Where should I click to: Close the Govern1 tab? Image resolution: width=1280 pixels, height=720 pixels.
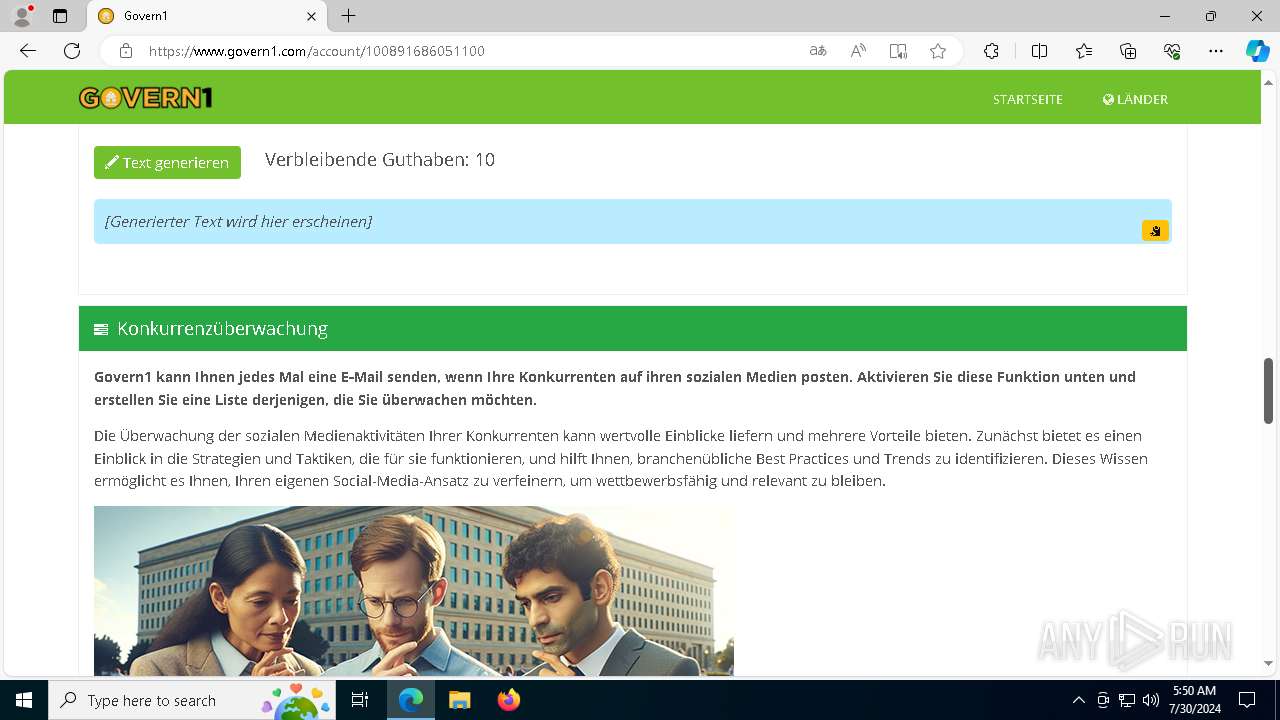[311, 16]
